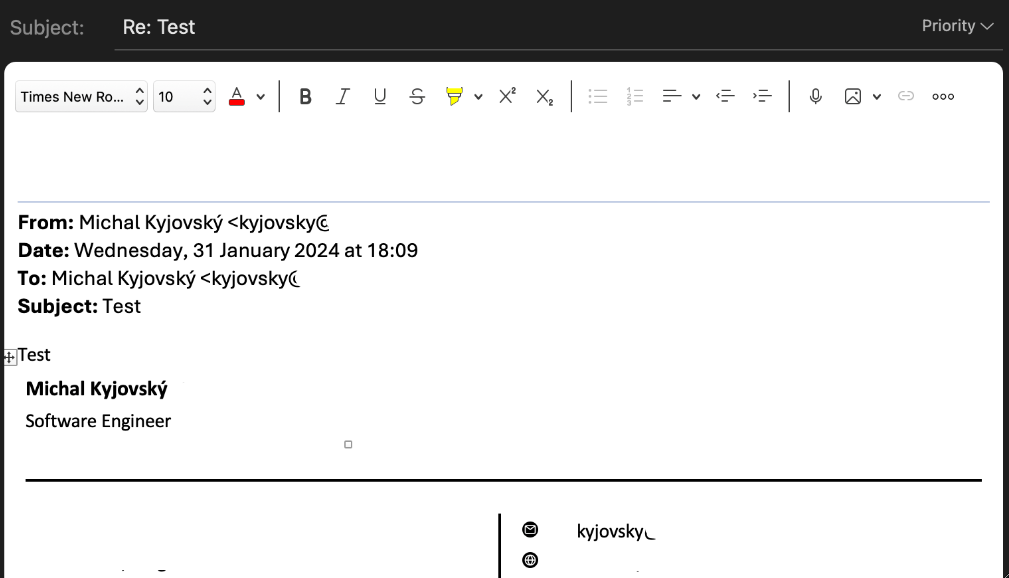Open alignment options dropdown arrow

coord(696,97)
